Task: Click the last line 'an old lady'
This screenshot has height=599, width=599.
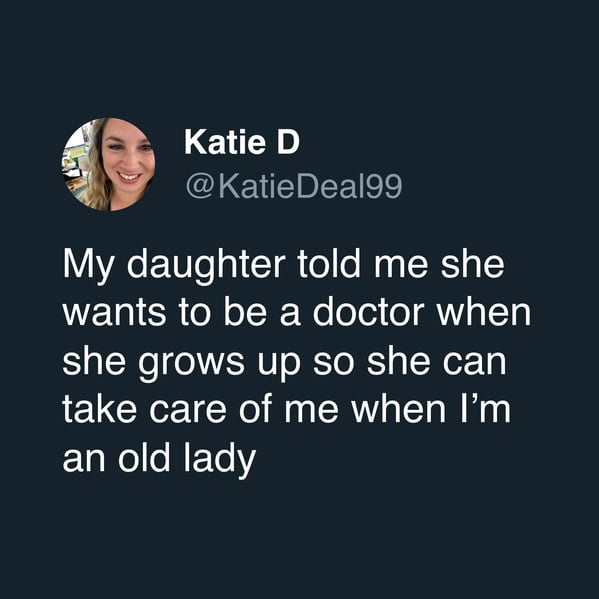Action: tap(159, 460)
